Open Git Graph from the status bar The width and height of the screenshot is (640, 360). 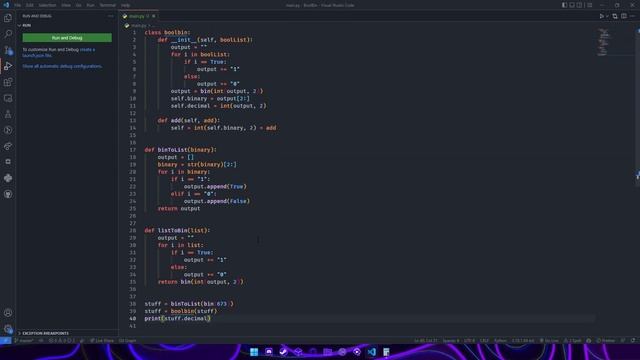[127, 340]
